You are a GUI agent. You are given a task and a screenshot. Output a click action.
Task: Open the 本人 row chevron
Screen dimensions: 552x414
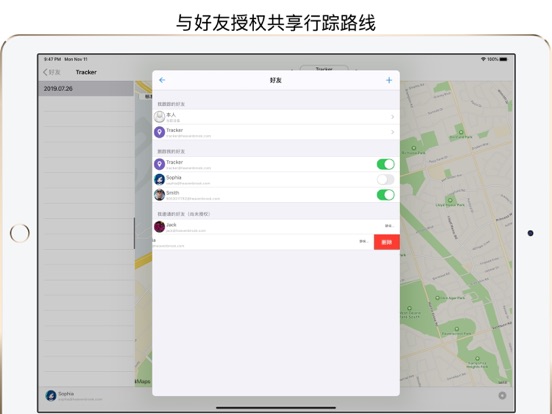393,117
